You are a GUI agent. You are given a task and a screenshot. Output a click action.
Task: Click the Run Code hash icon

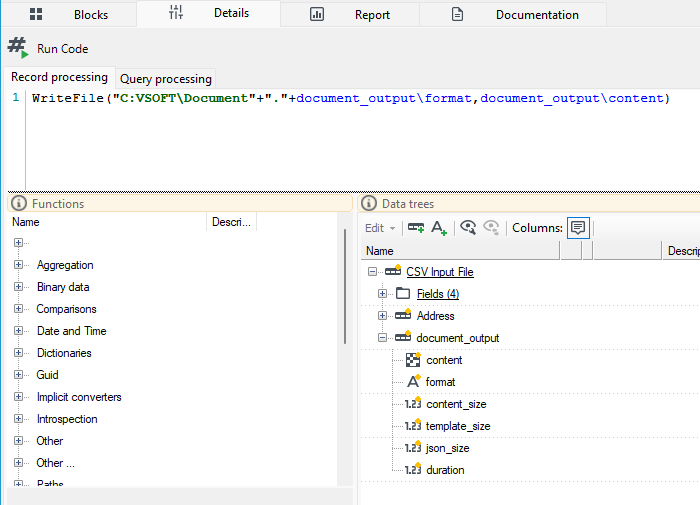pos(18,48)
